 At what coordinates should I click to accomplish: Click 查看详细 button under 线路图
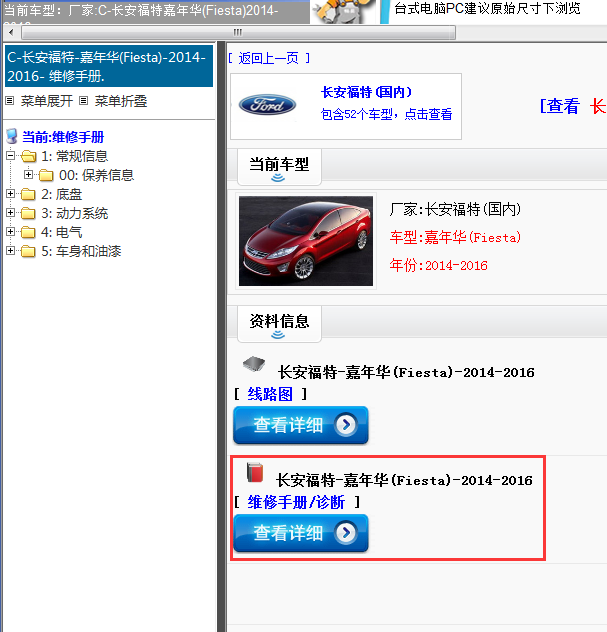[x=301, y=425]
